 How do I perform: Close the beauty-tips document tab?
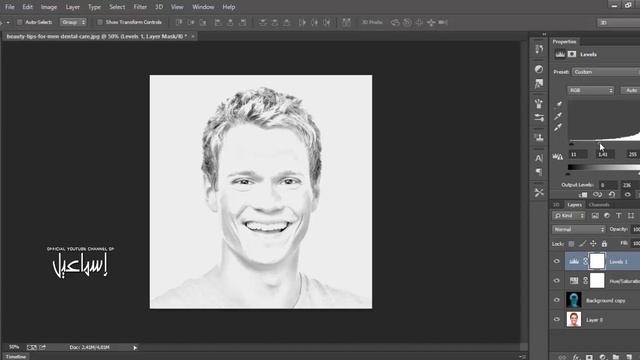click(193, 36)
